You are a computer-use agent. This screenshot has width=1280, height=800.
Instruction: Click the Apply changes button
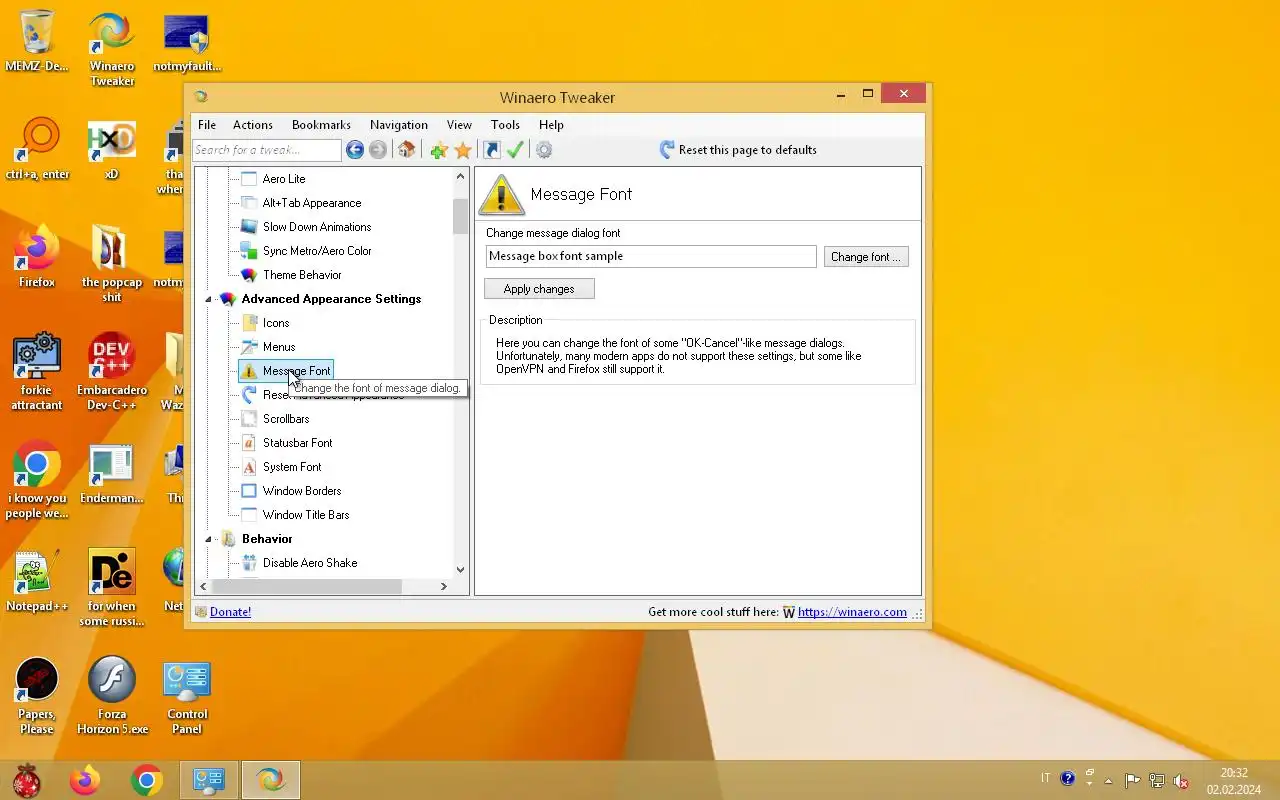coord(539,289)
